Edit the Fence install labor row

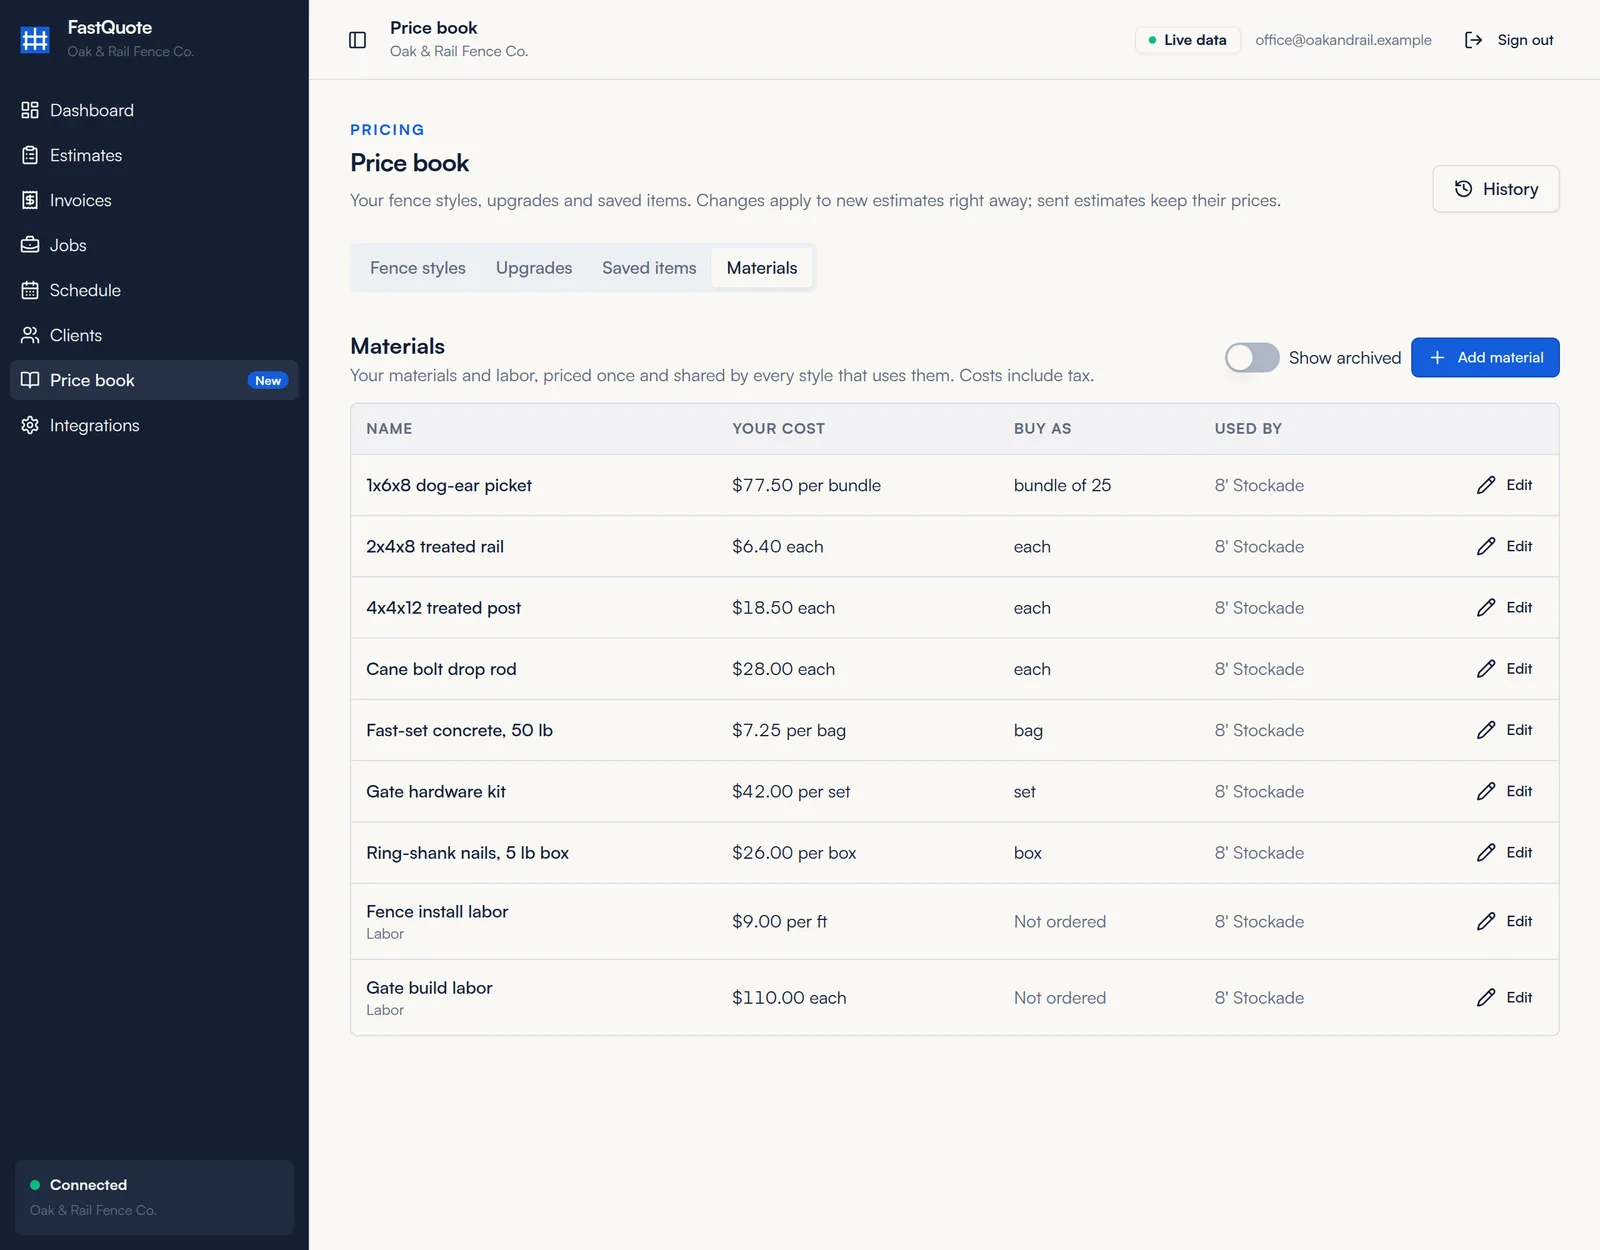pyautogui.click(x=1504, y=921)
